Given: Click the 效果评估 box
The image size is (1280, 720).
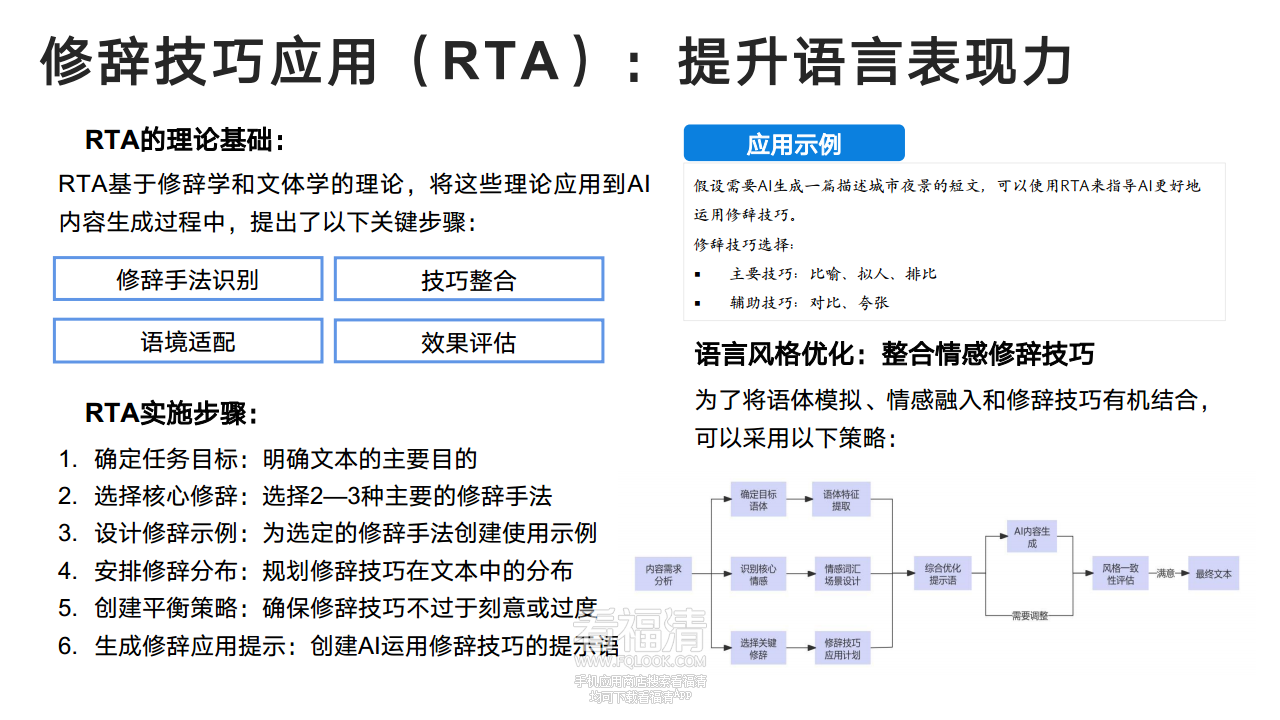Looking at the screenshot, I should click(469, 341).
